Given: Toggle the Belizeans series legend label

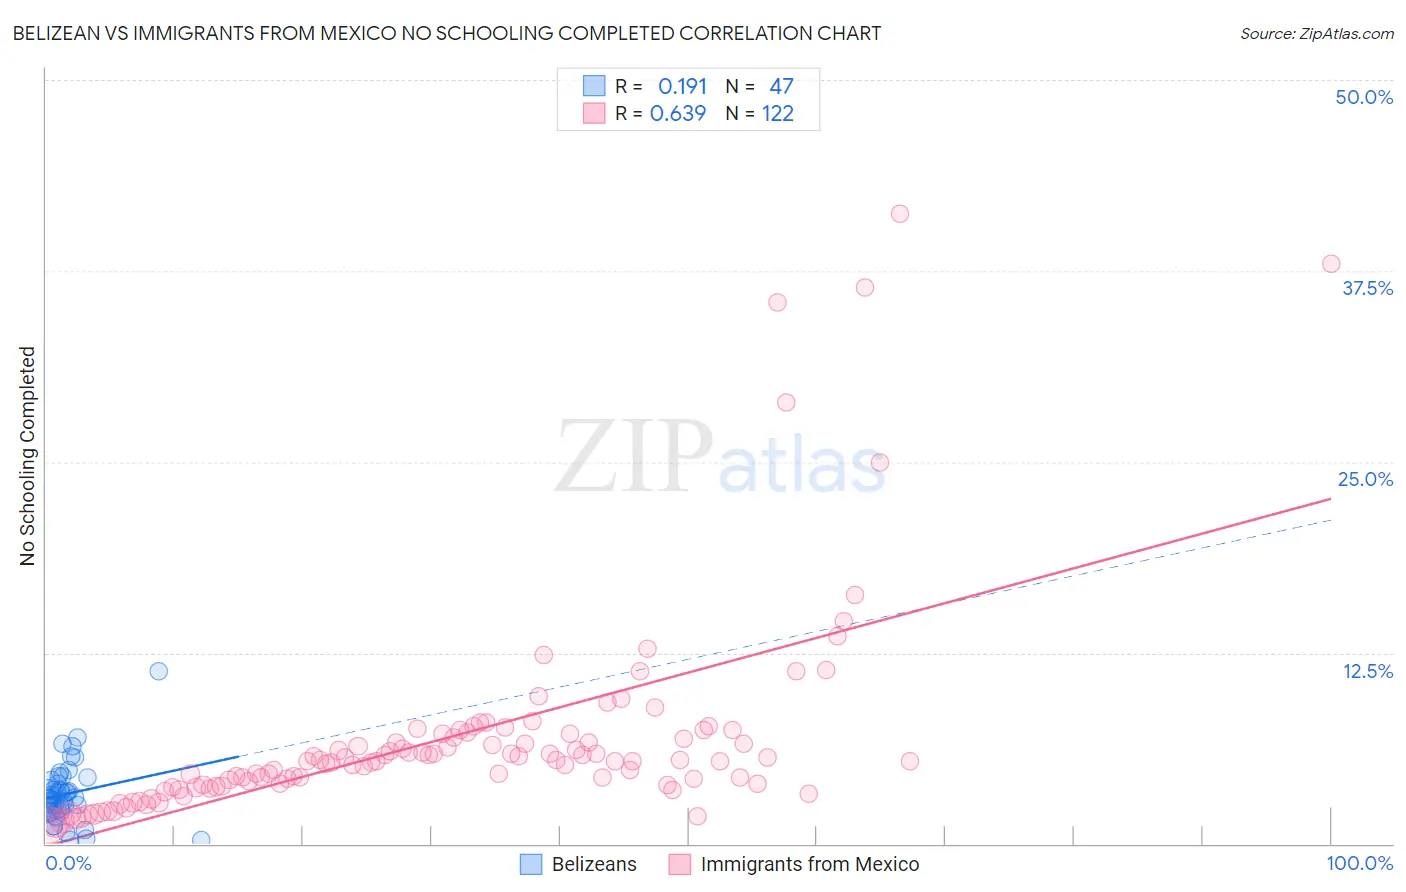Looking at the screenshot, I should tap(594, 864).
